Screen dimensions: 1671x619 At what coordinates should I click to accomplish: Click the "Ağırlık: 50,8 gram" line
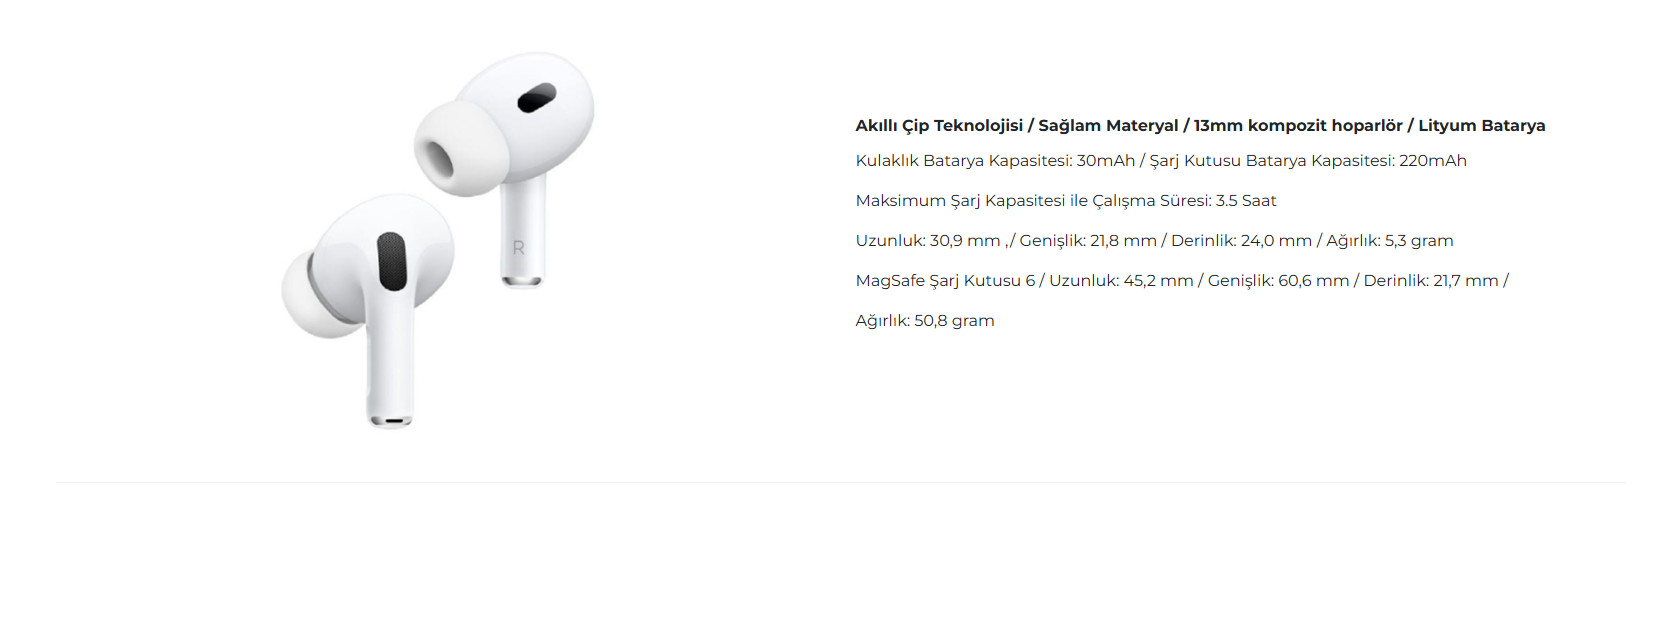pos(925,321)
